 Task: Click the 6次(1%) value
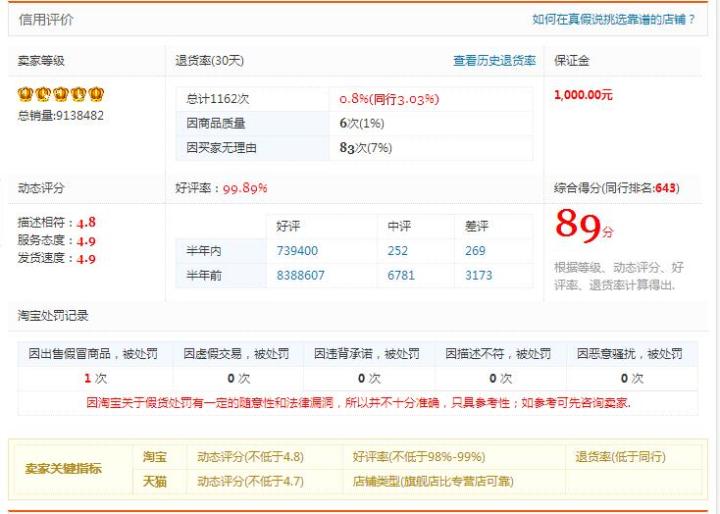tap(362, 123)
